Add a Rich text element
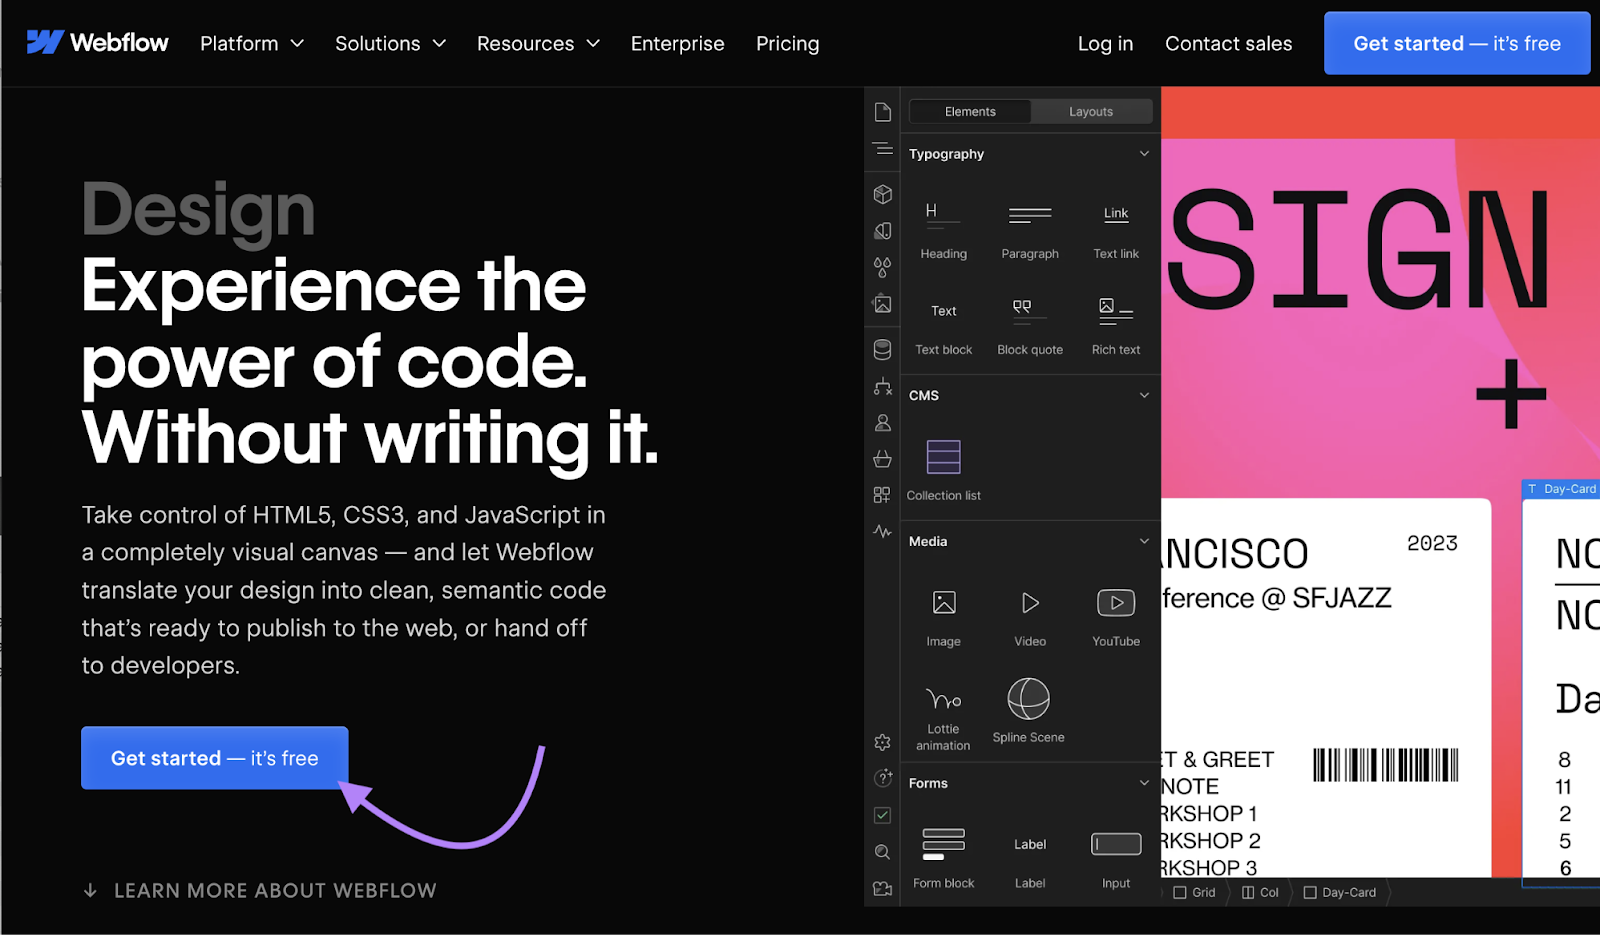Viewport: 1600px width, 935px height. (1116, 327)
